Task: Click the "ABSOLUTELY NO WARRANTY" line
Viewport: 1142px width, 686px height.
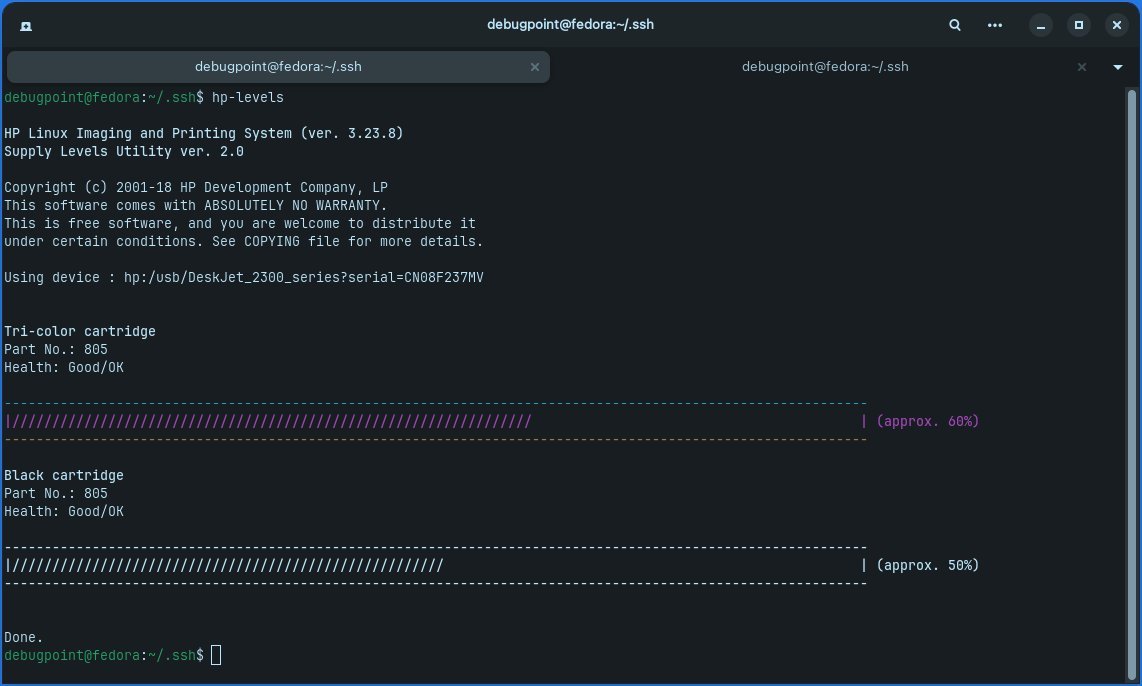Action: coord(196,205)
